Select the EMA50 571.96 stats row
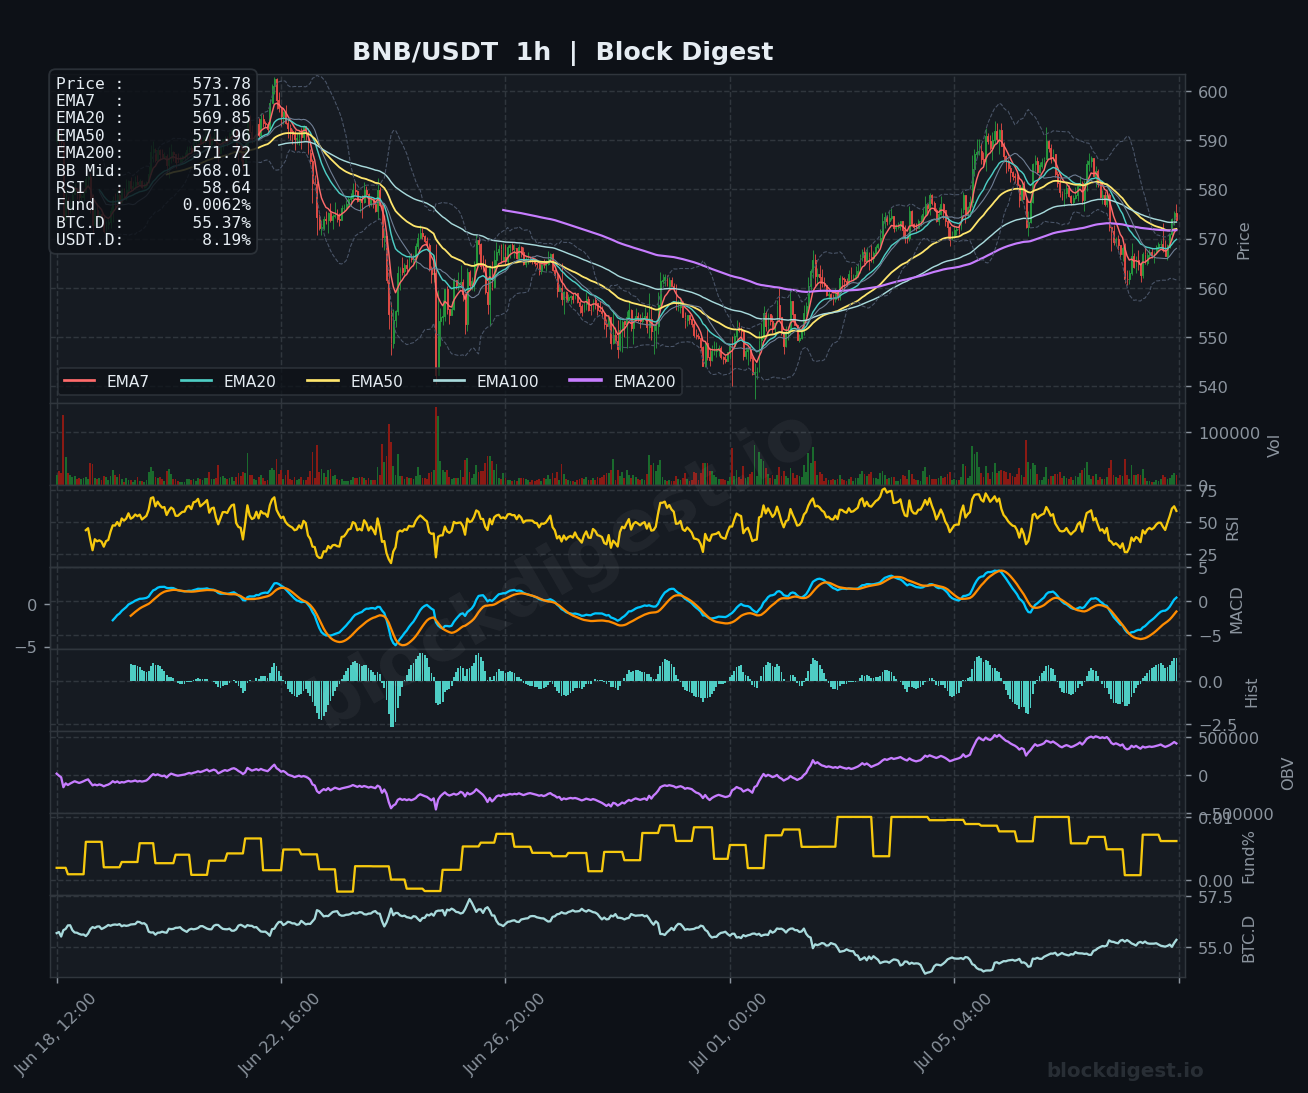1308x1093 pixels. point(153,135)
